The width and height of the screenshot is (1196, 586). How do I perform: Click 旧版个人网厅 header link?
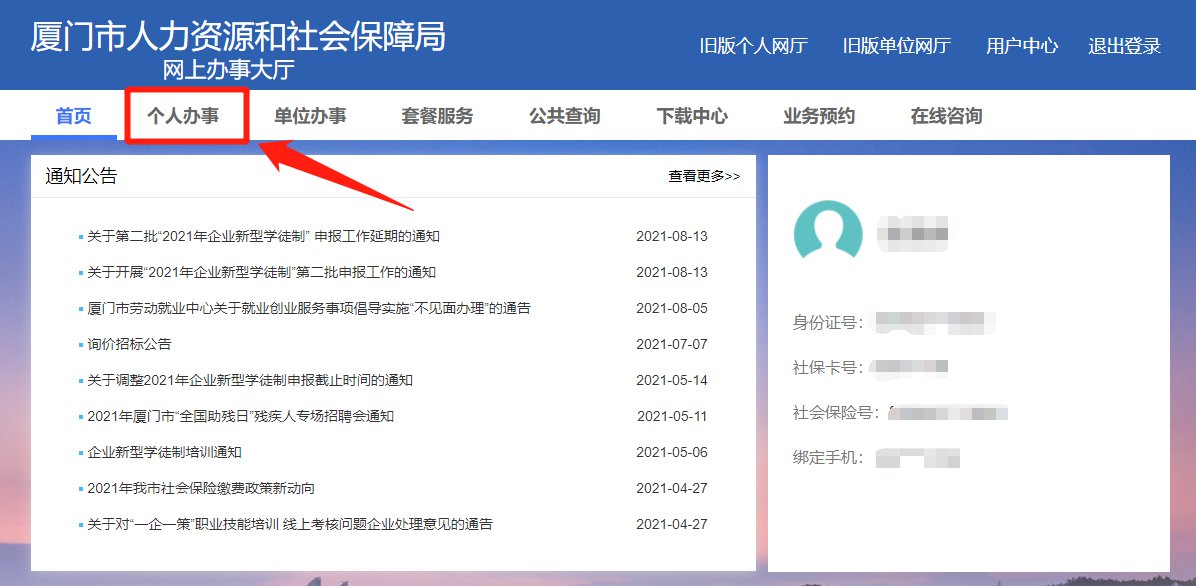pos(753,46)
